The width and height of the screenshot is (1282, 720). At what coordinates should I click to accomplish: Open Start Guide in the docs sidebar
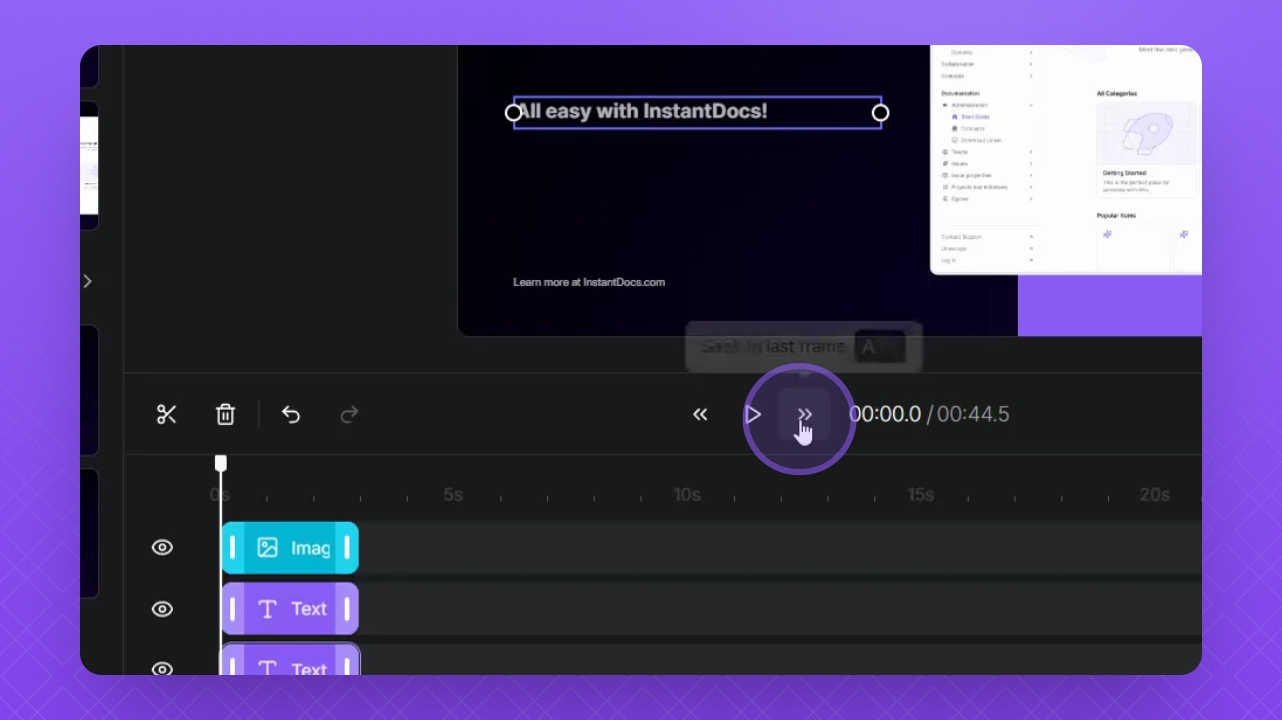pyautogui.click(x=976, y=117)
